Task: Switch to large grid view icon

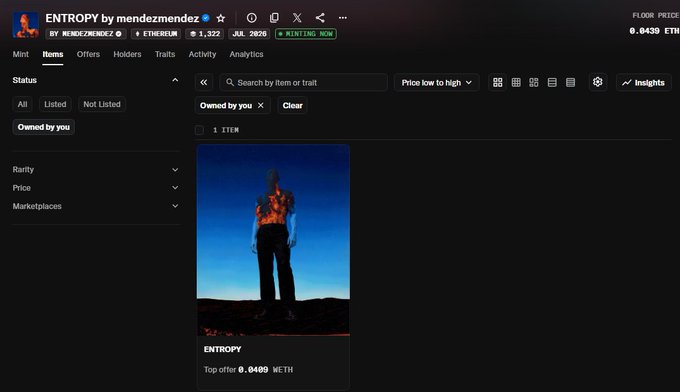Action: pyautogui.click(x=498, y=82)
